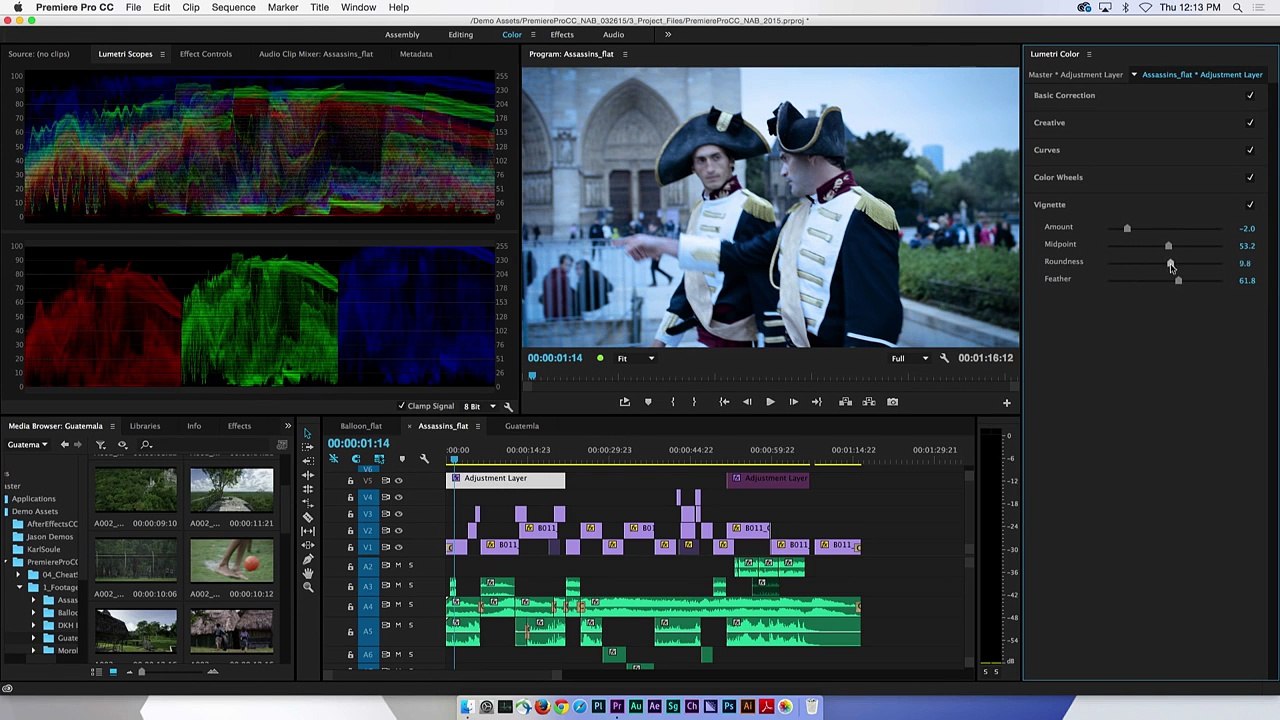
Task: Select the Slip tool
Action: [308, 531]
